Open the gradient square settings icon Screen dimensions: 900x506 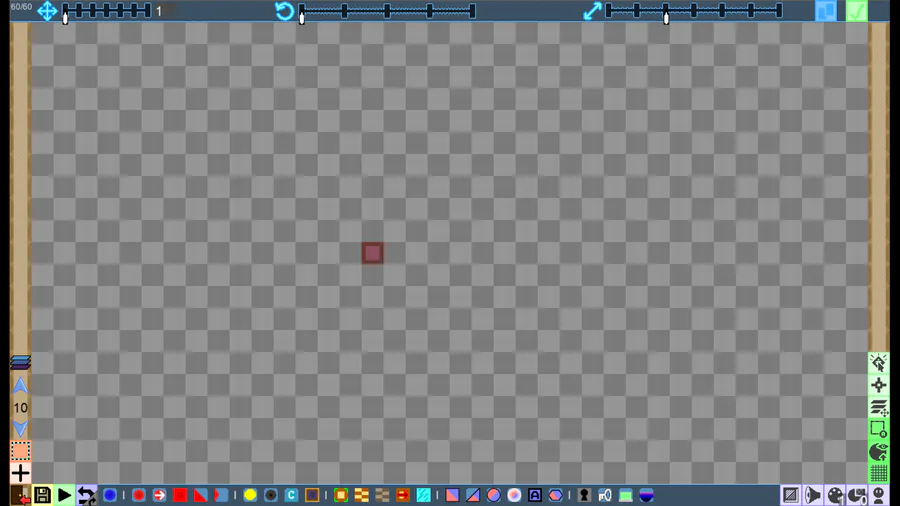[790, 495]
